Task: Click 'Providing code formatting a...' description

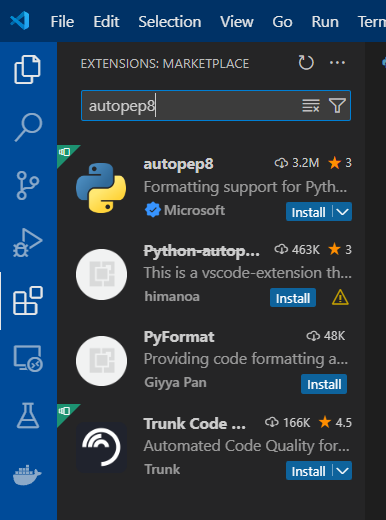Action: [x=246, y=359]
